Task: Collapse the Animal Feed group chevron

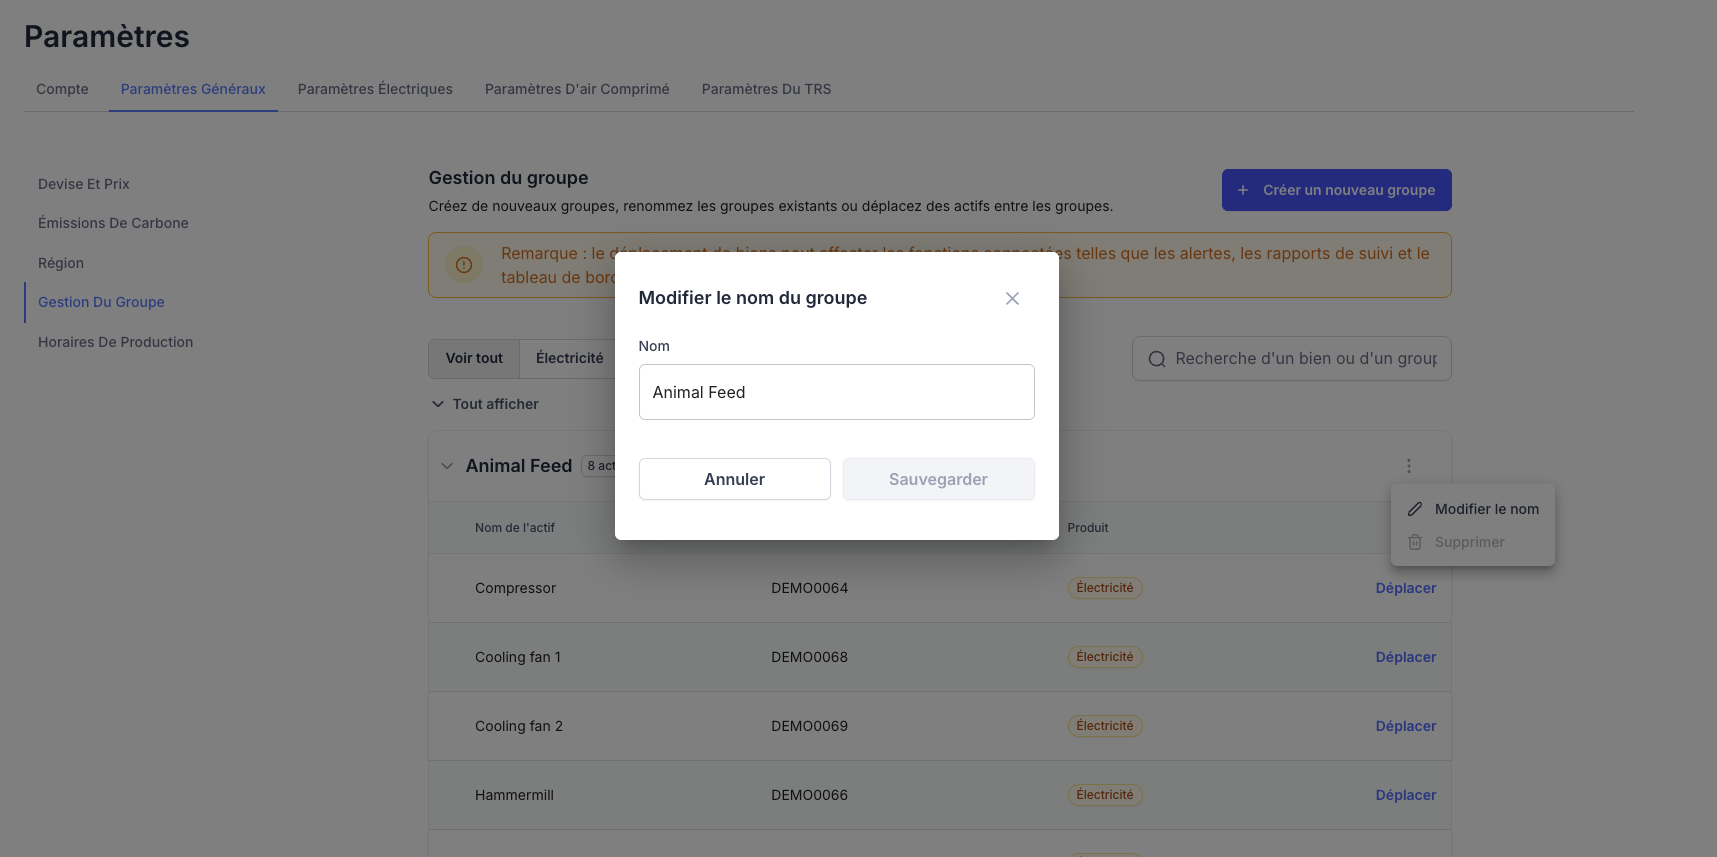Action: (x=447, y=466)
